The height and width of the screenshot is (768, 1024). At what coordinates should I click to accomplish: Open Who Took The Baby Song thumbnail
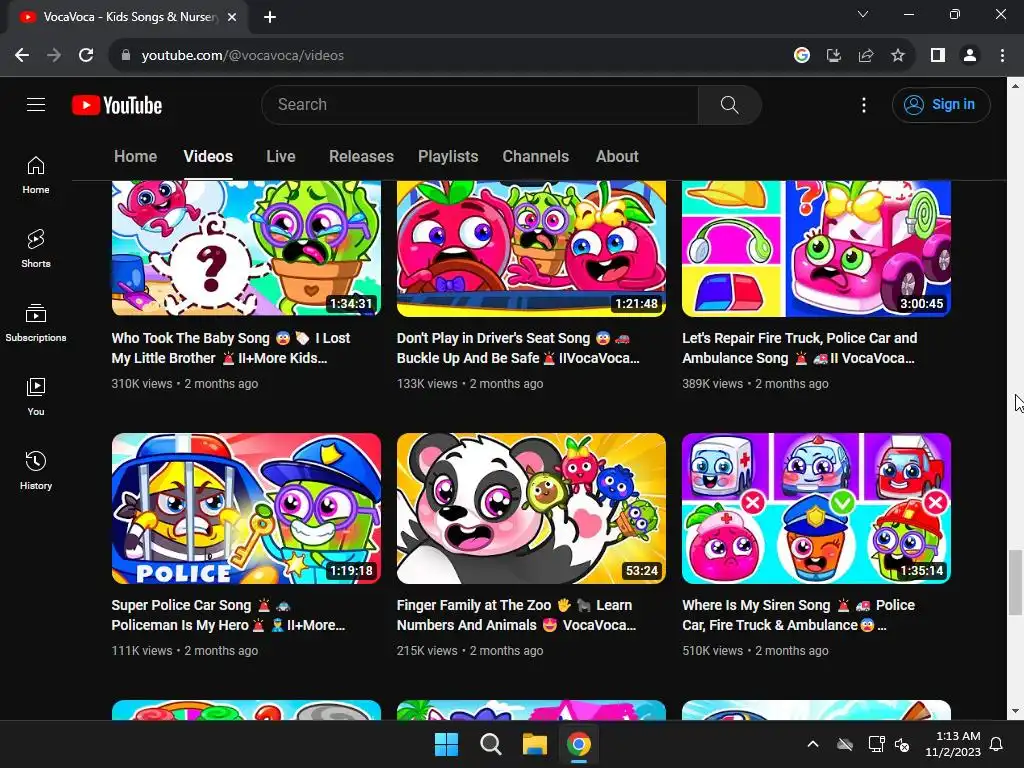pyautogui.click(x=246, y=249)
